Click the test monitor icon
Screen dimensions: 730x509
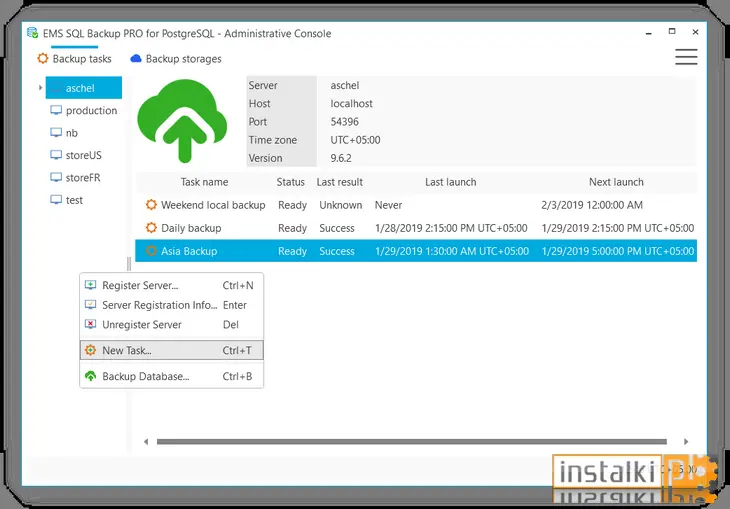(56, 200)
